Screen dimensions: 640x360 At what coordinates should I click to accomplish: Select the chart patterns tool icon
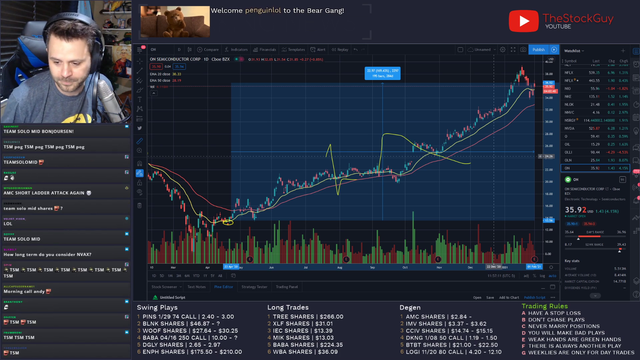coord(140,109)
